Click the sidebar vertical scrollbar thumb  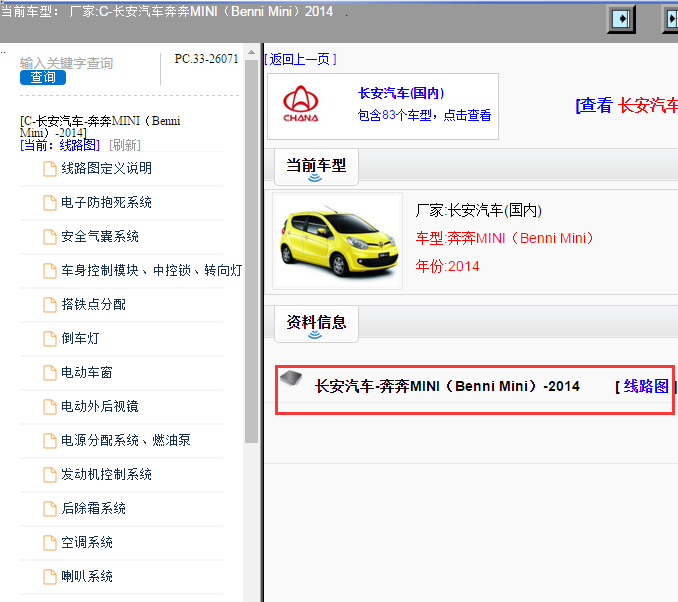click(251, 252)
